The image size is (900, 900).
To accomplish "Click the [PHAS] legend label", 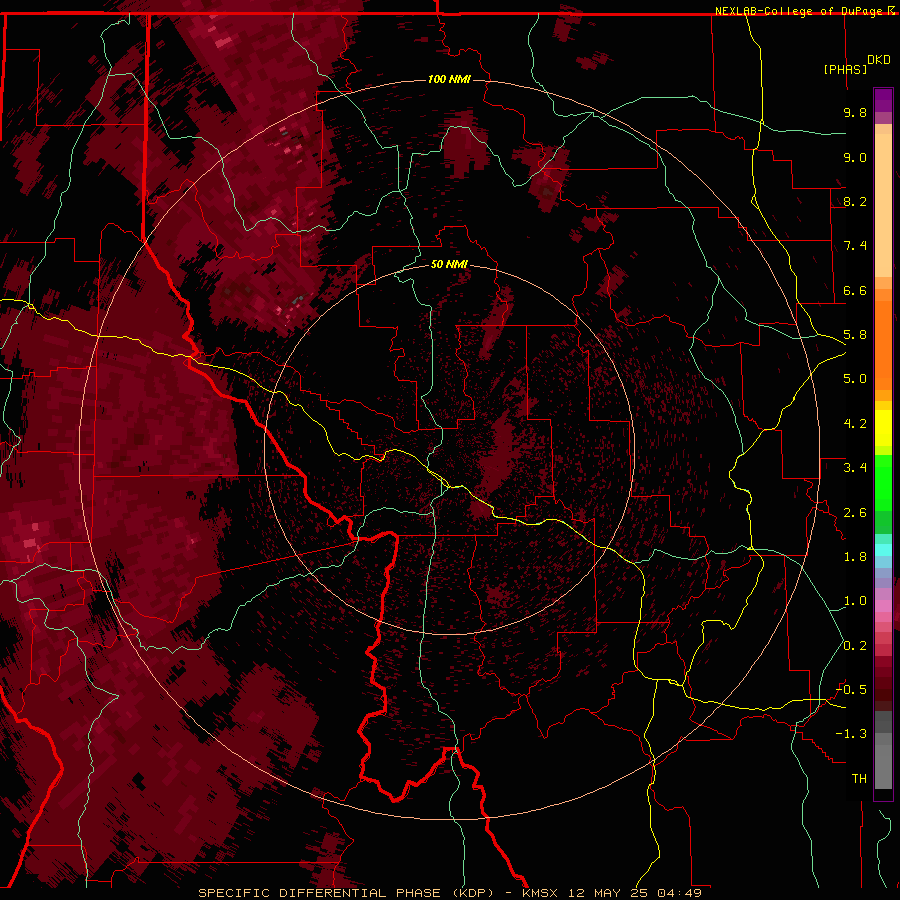I will coord(845,69).
